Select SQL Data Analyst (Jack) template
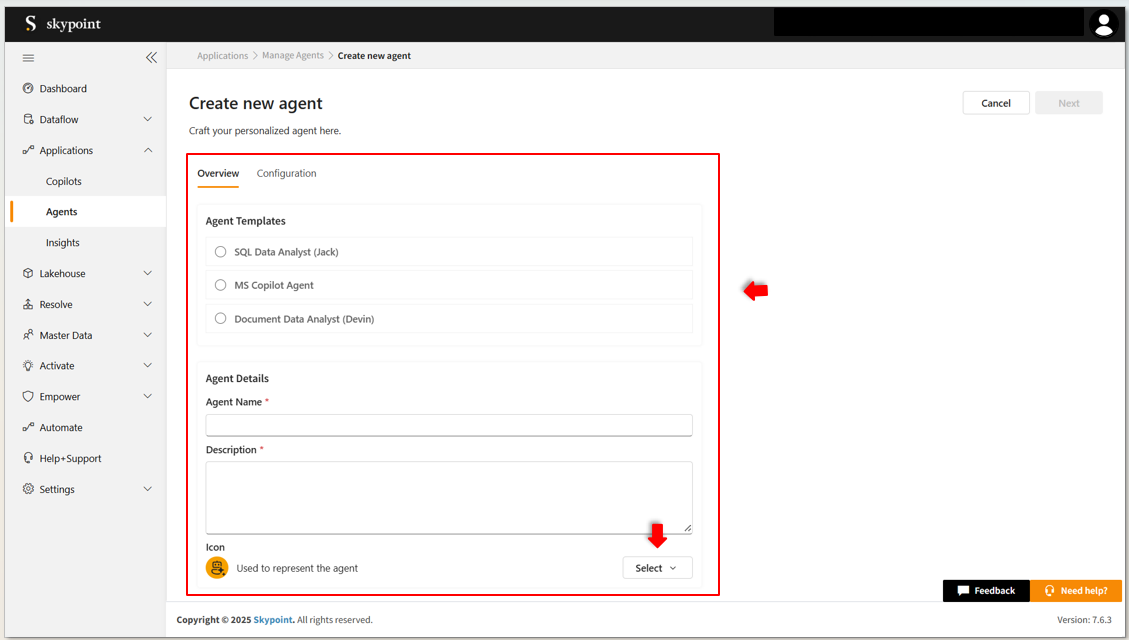The height and width of the screenshot is (640, 1129). pos(221,252)
